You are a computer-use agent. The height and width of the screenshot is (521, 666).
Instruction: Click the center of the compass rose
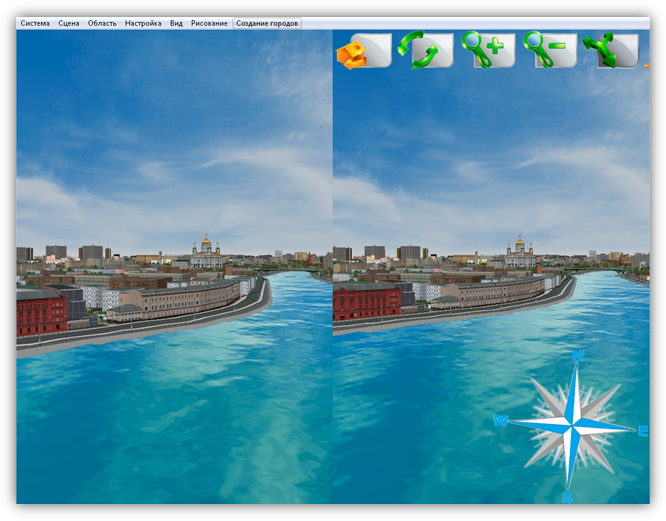tap(573, 426)
